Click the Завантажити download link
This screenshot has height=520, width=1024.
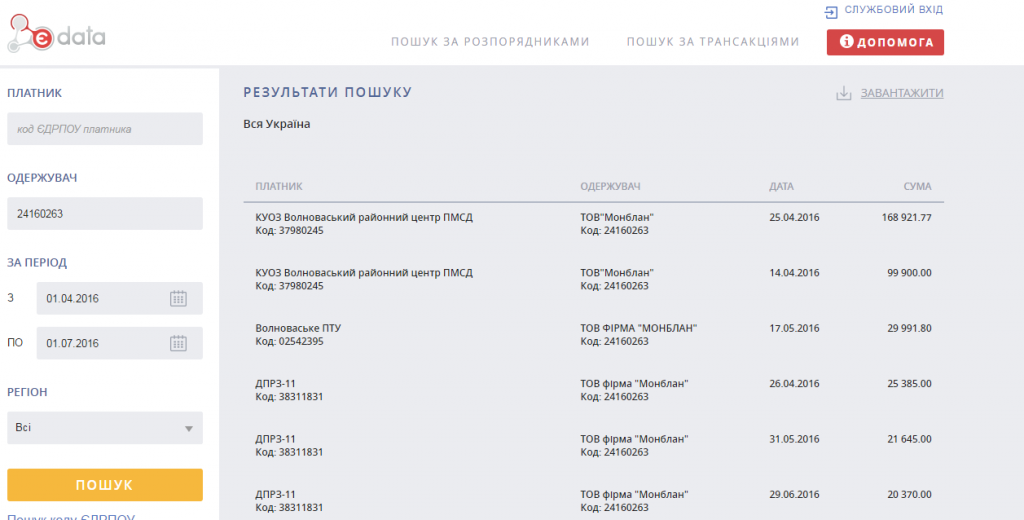[902, 94]
